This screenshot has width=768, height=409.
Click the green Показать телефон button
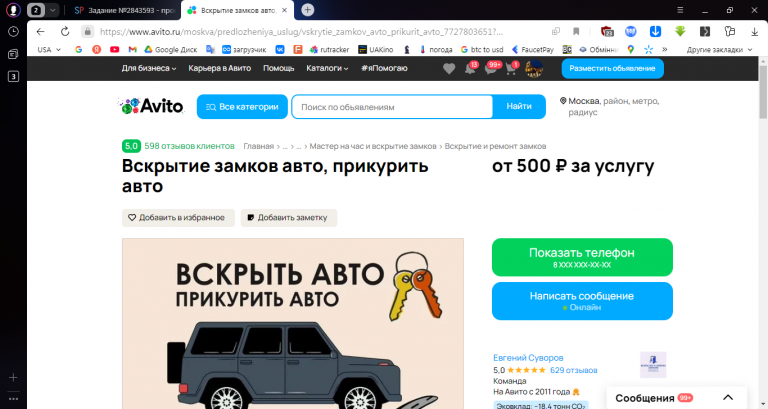pyautogui.click(x=582, y=257)
